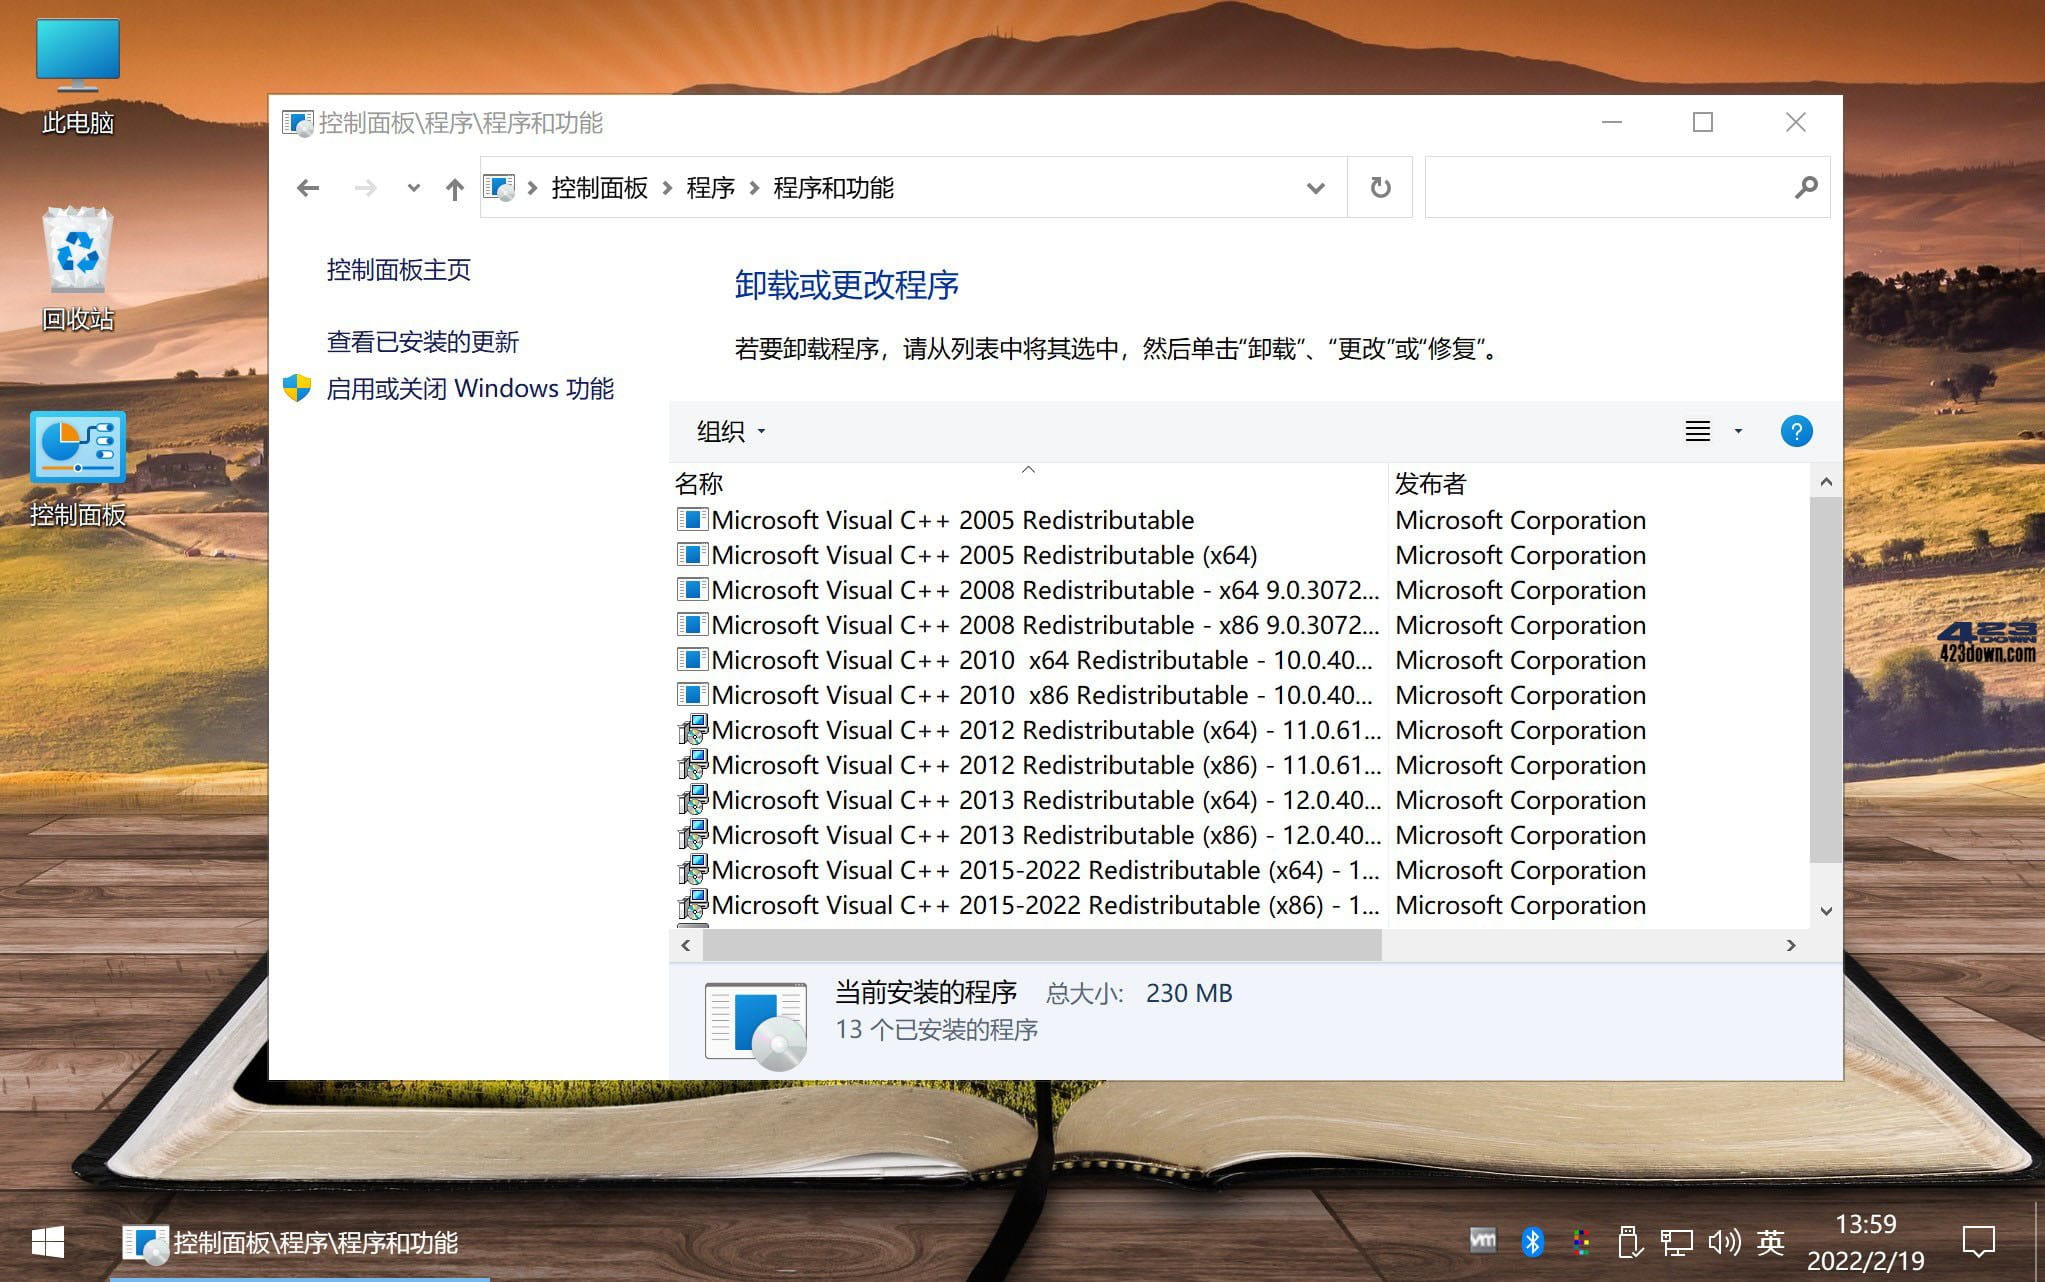Screen dimensions: 2045x1282
Task: Click the view options list icon
Action: (1698, 430)
